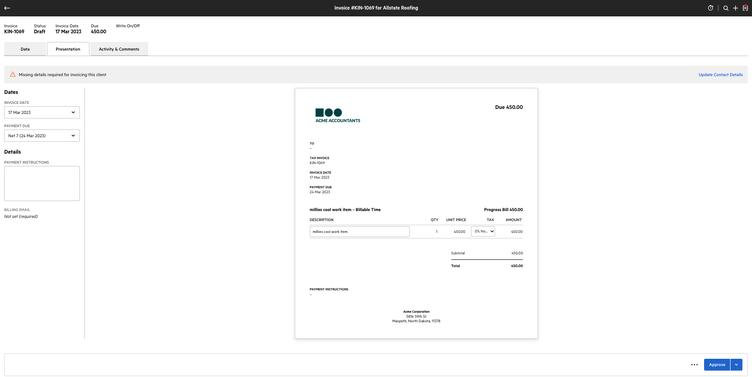This screenshot has height=377, width=752.
Task: Go back using the left arrow
Action: click(x=7, y=8)
